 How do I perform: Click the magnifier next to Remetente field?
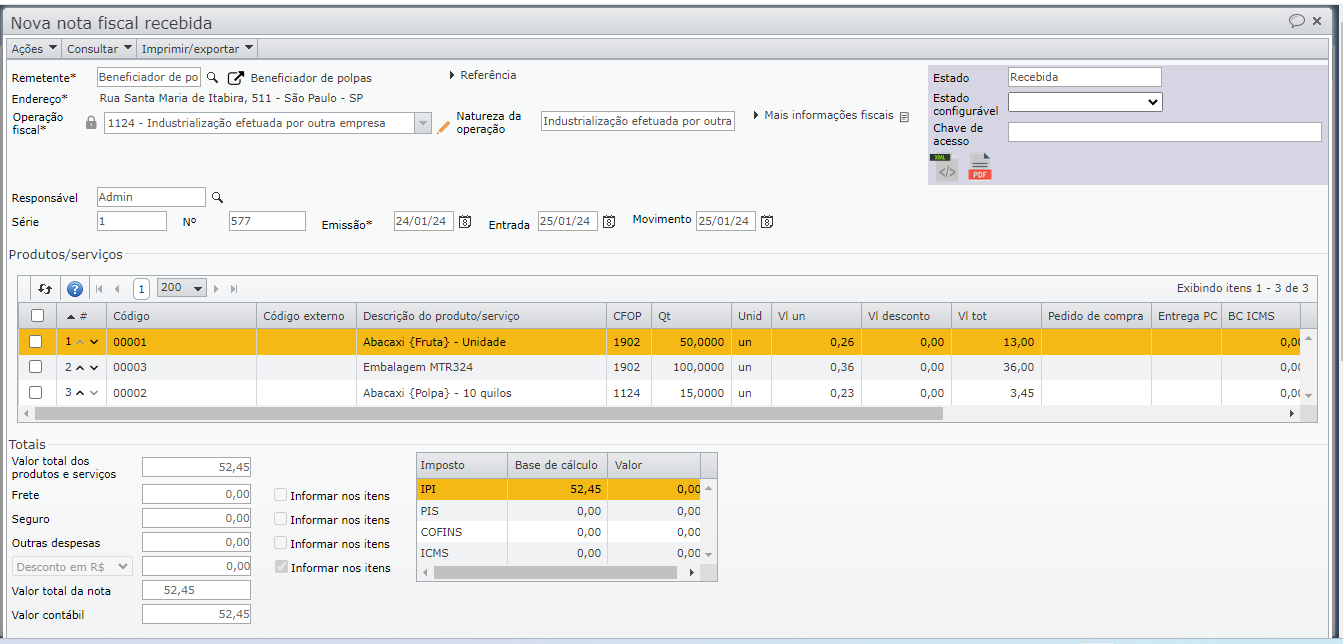click(212, 78)
